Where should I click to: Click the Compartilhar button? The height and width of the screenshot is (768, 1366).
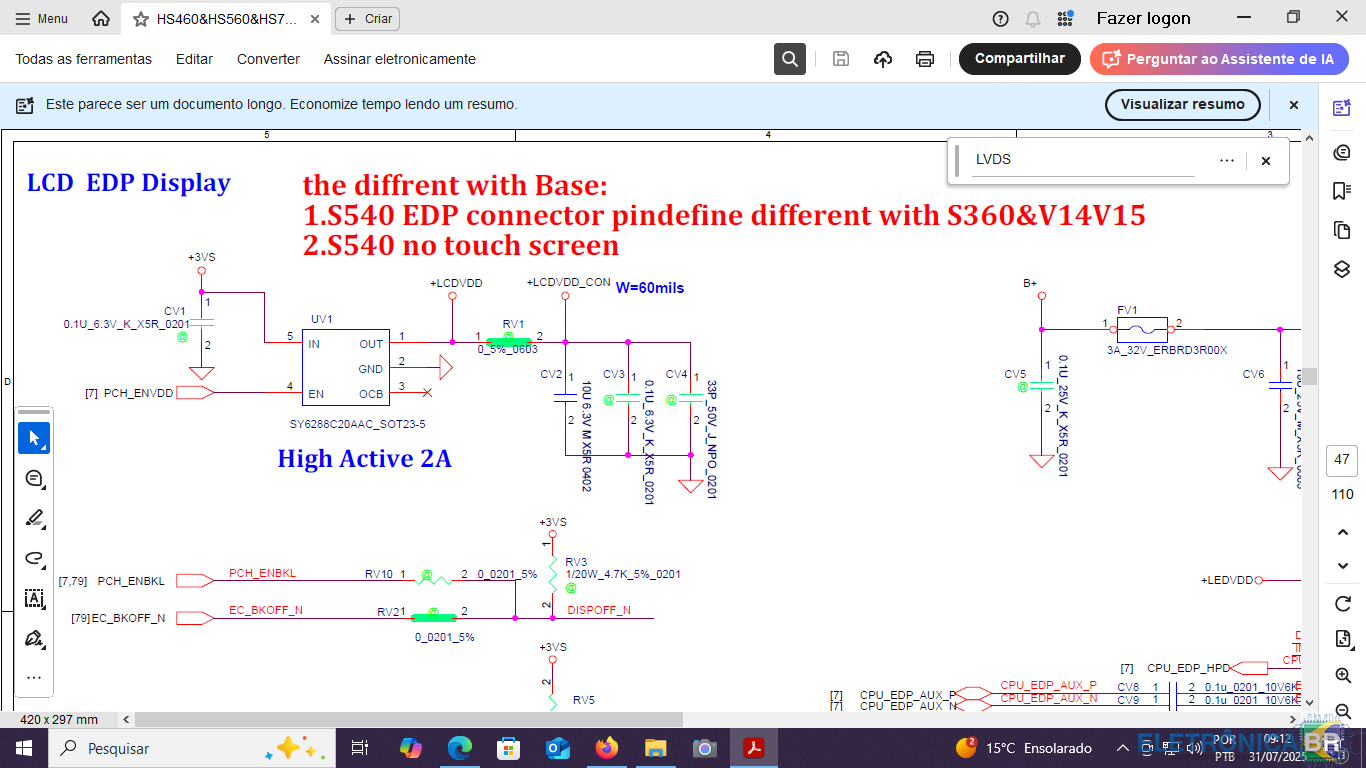click(x=1019, y=59)
